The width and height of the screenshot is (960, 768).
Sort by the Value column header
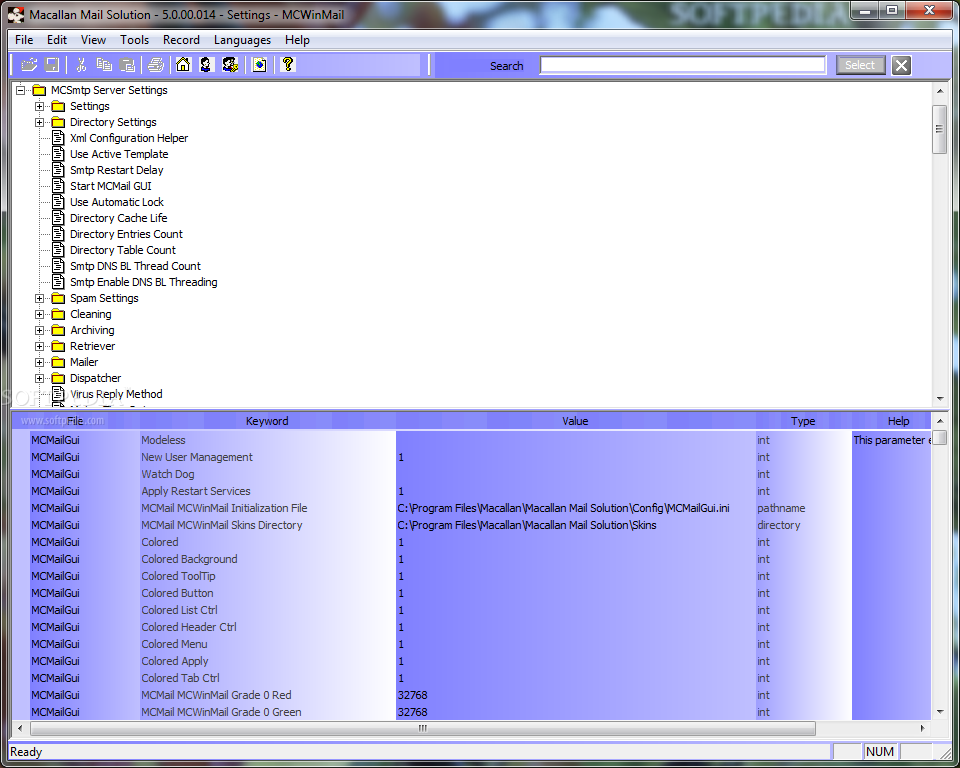point(575,421)
